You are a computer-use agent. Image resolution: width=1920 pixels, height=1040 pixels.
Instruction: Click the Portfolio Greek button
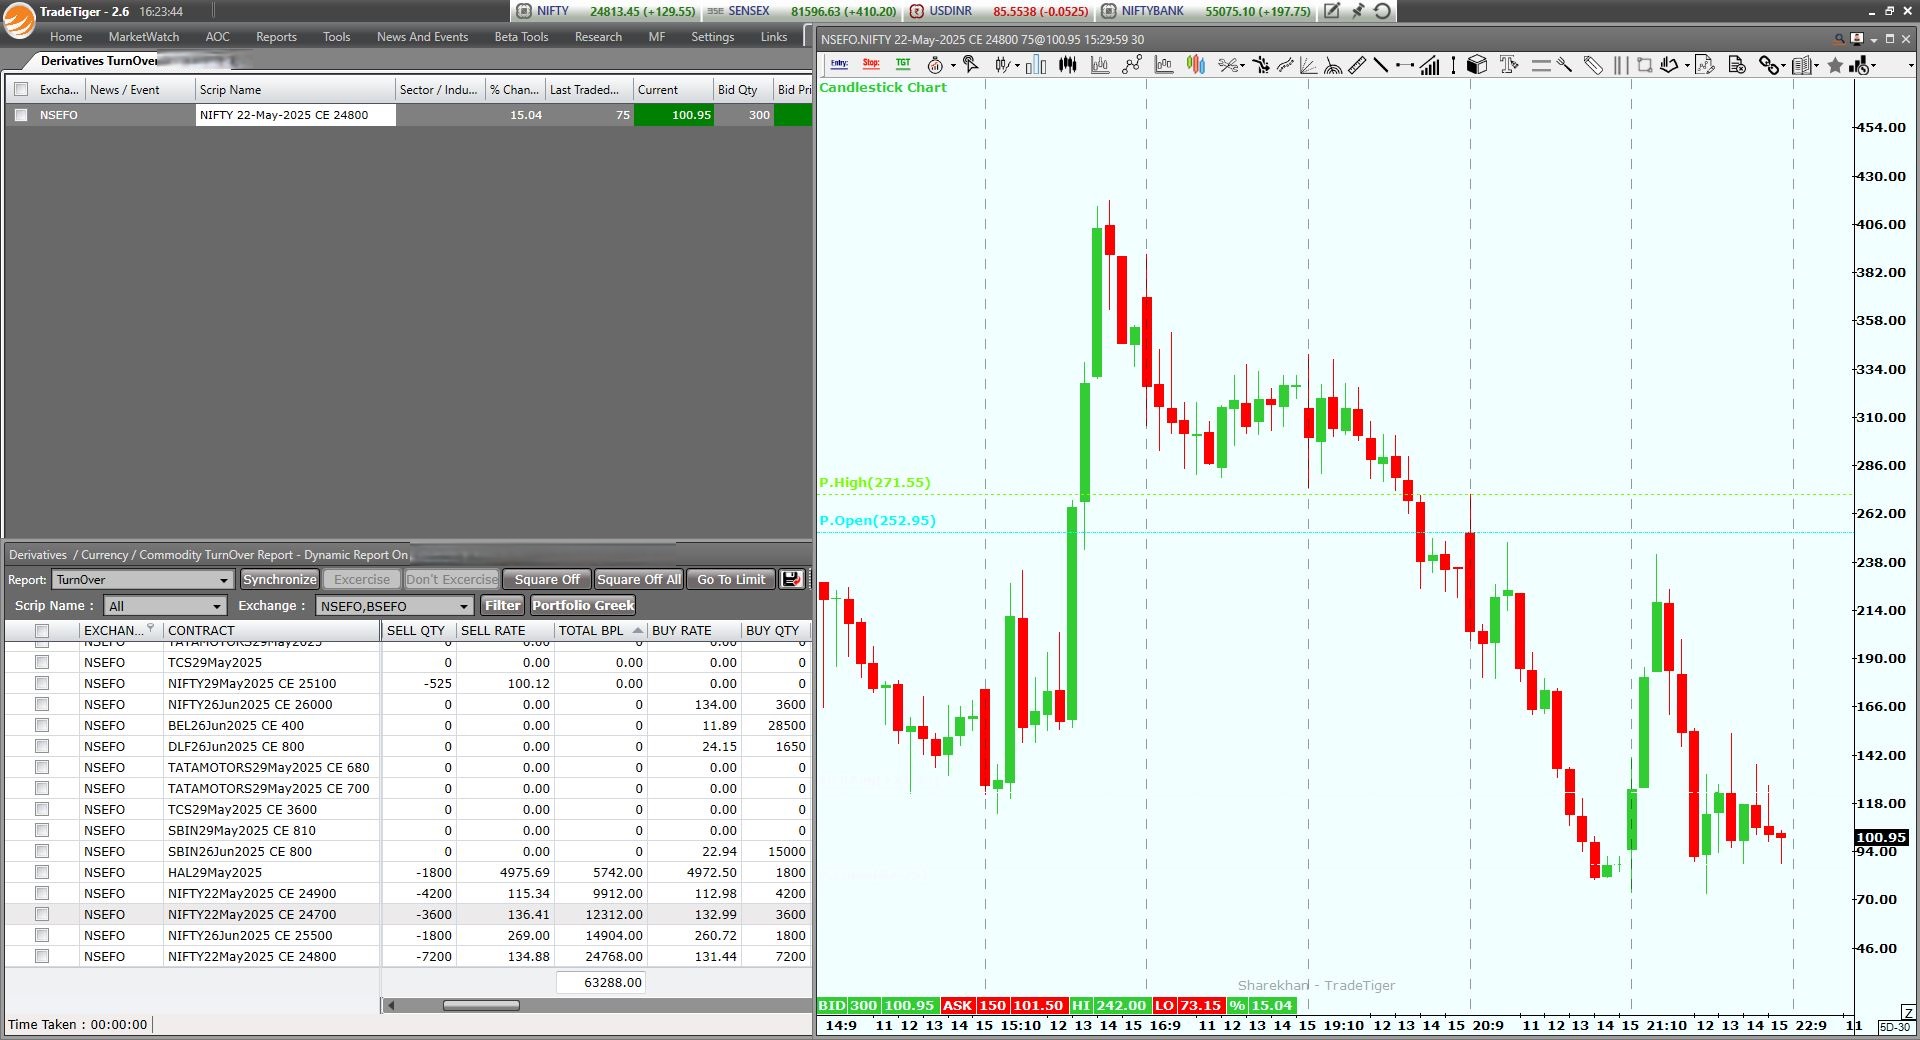point(583,605)
